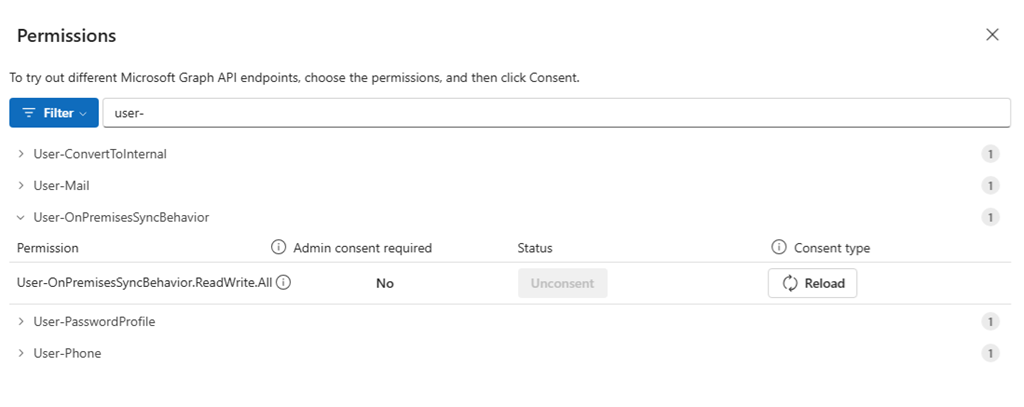Click the count badge on User-OnPremisesSyncBehavior row

click(990, 217)
